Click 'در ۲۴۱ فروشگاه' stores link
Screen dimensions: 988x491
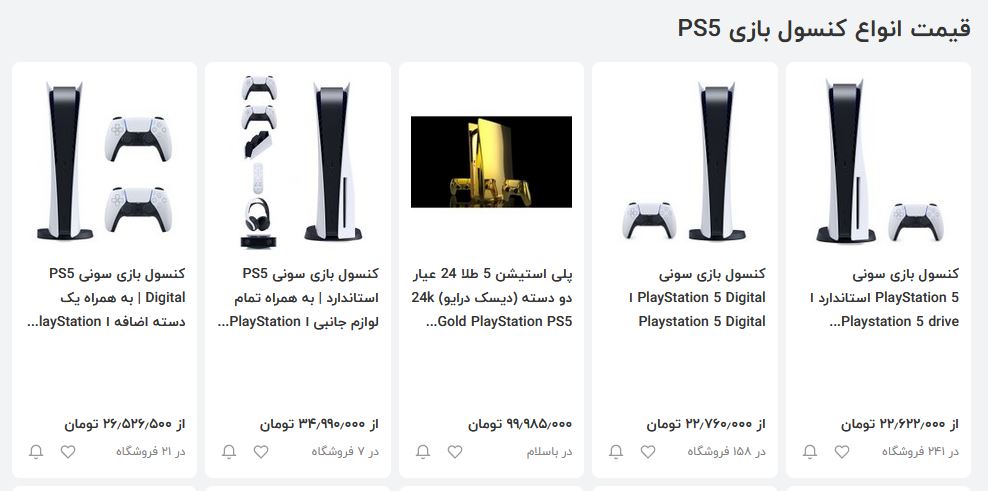point(920,452)
